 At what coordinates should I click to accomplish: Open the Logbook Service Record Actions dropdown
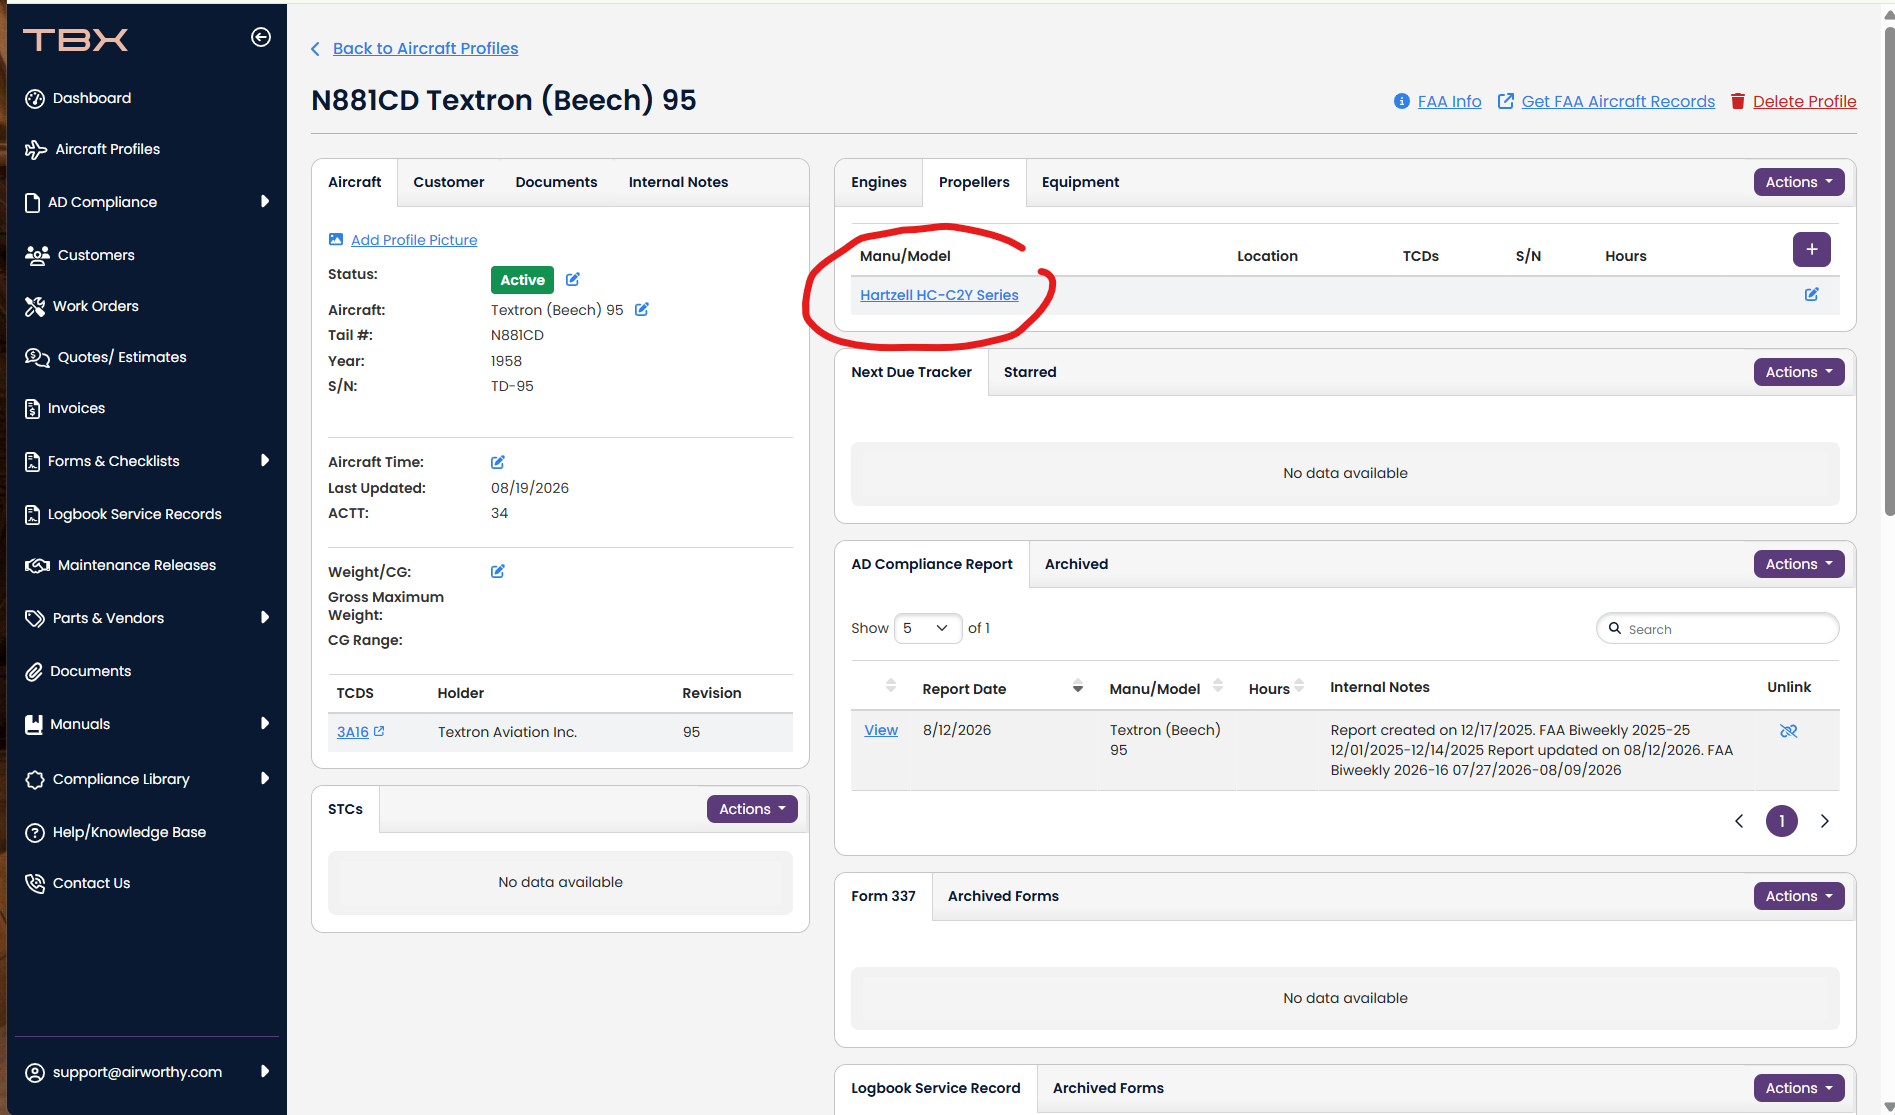pos(1799,1088)
